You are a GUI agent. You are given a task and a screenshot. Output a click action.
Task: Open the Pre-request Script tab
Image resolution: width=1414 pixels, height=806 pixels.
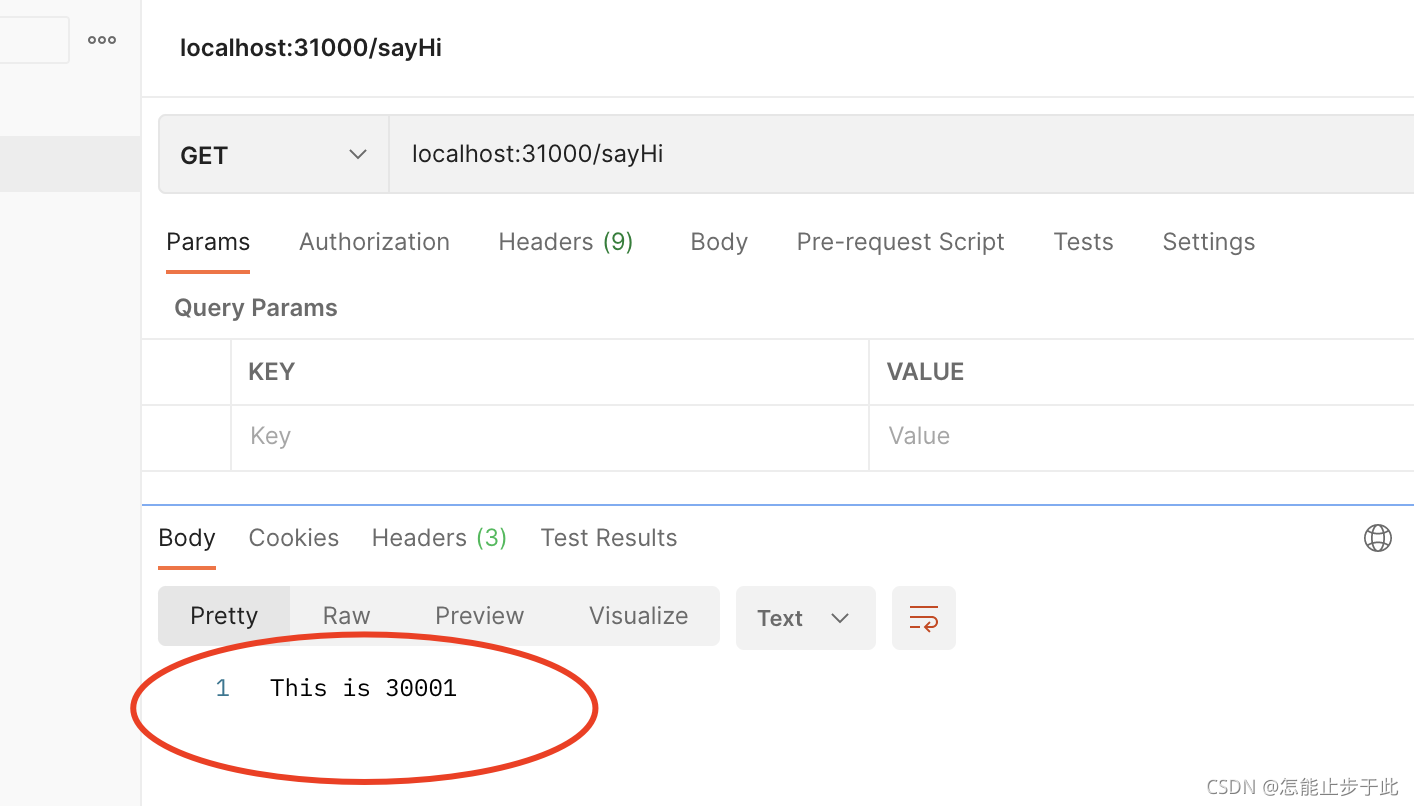pos(900,242)
